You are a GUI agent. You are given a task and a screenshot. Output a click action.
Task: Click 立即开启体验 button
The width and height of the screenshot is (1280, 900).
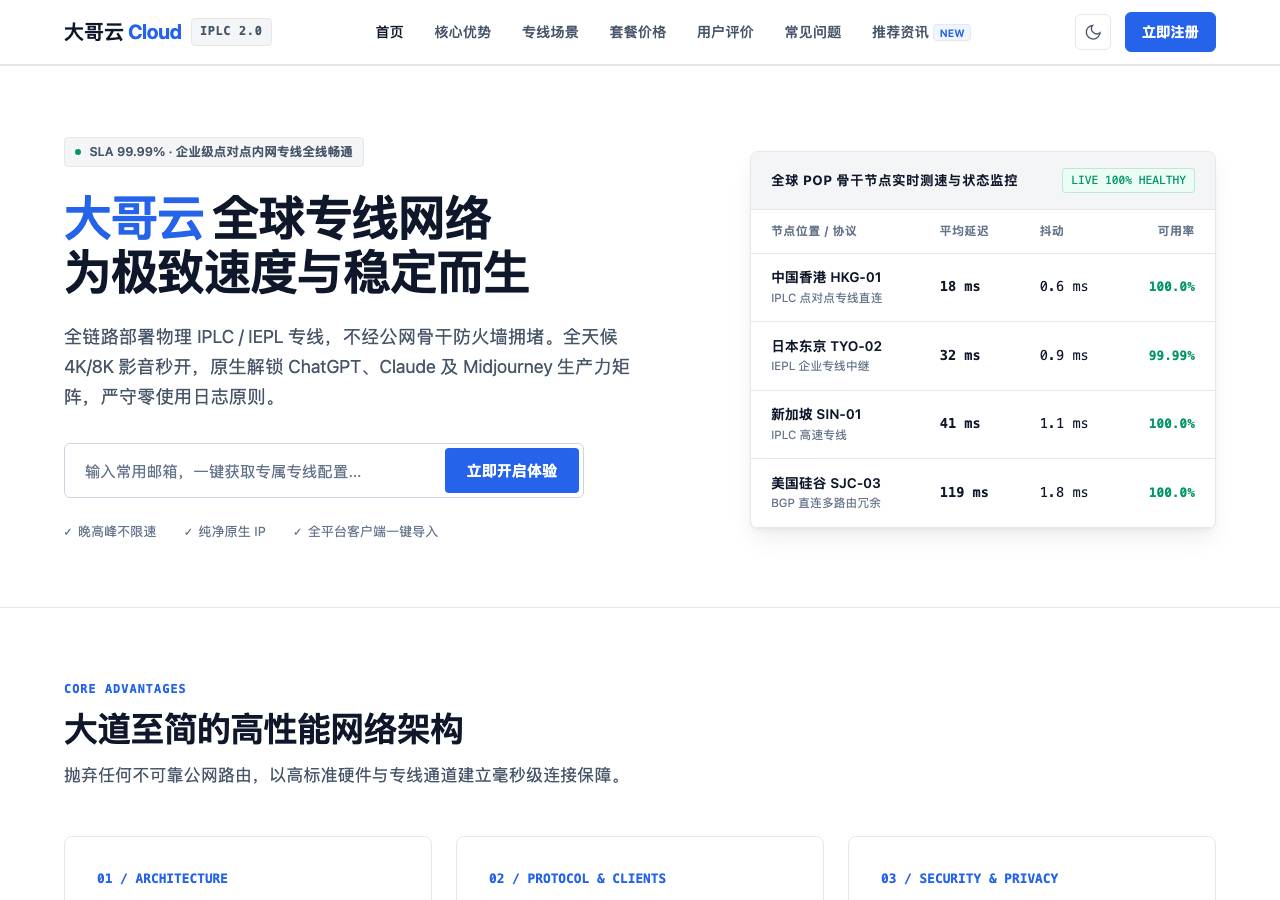coord(512,471)
